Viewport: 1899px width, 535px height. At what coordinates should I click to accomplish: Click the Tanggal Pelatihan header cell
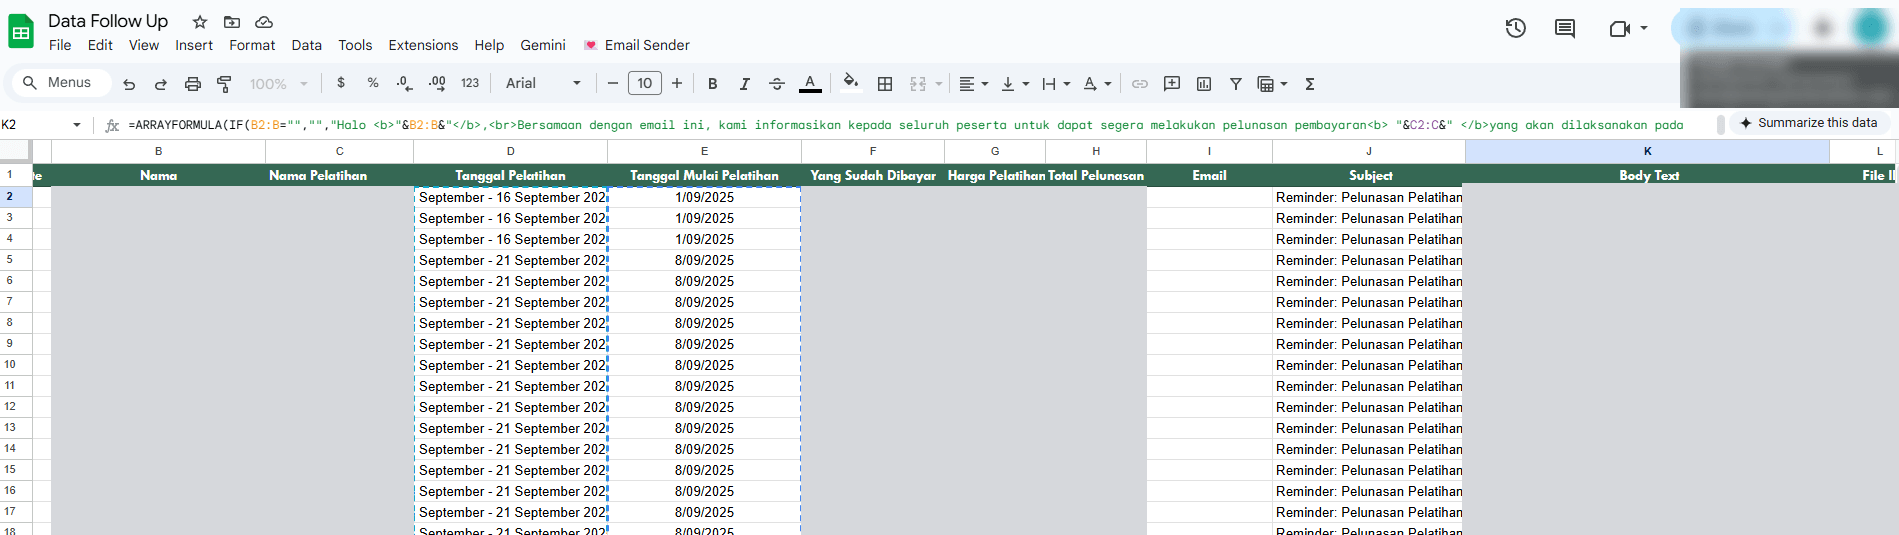click(510, 175)
